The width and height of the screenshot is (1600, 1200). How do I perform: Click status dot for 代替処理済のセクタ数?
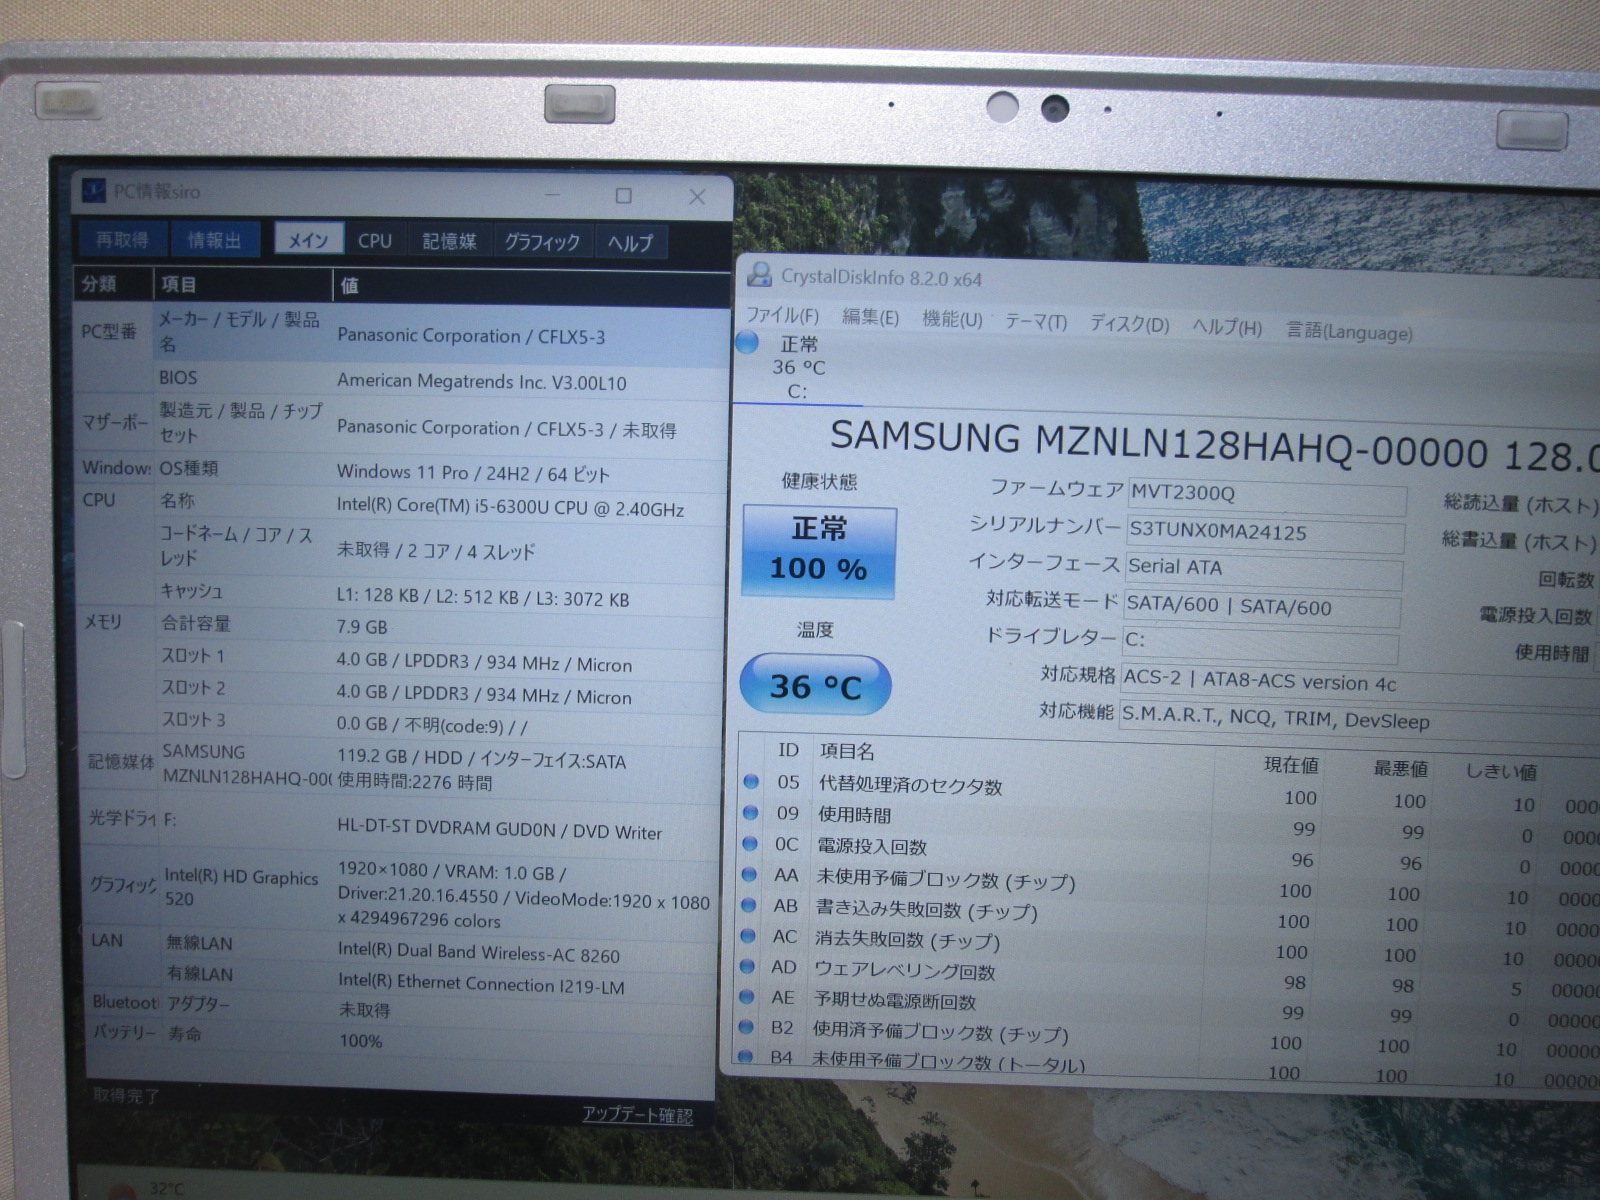pos(750,782)
